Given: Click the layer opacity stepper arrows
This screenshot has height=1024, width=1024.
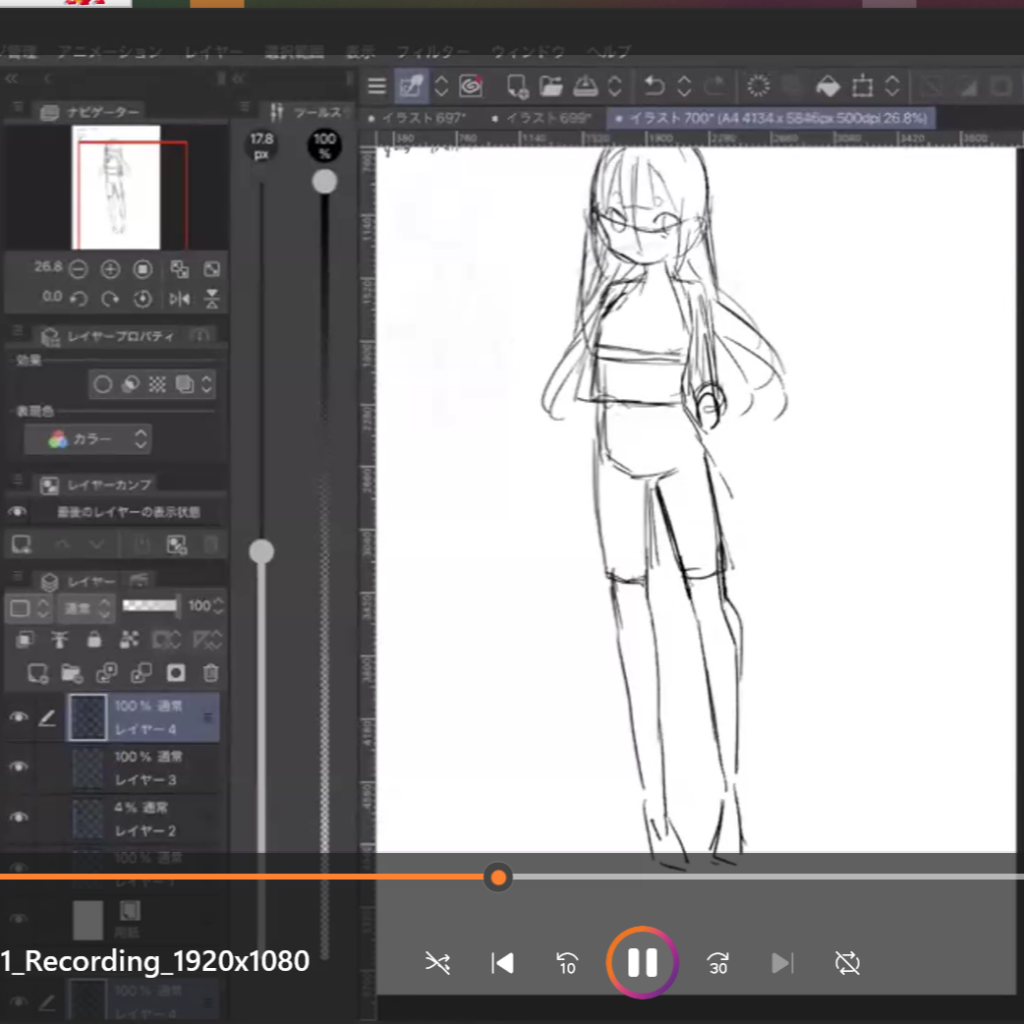Looking at the screenshot, I should click(219, 606).
